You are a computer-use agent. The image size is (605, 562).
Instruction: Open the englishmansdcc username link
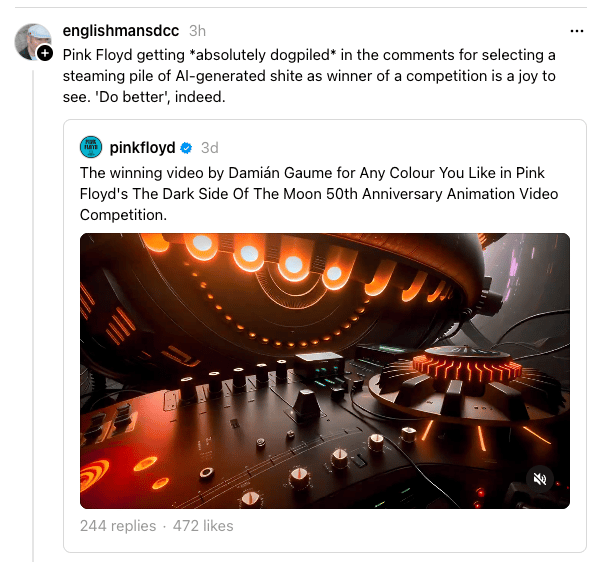click(121, 31)
